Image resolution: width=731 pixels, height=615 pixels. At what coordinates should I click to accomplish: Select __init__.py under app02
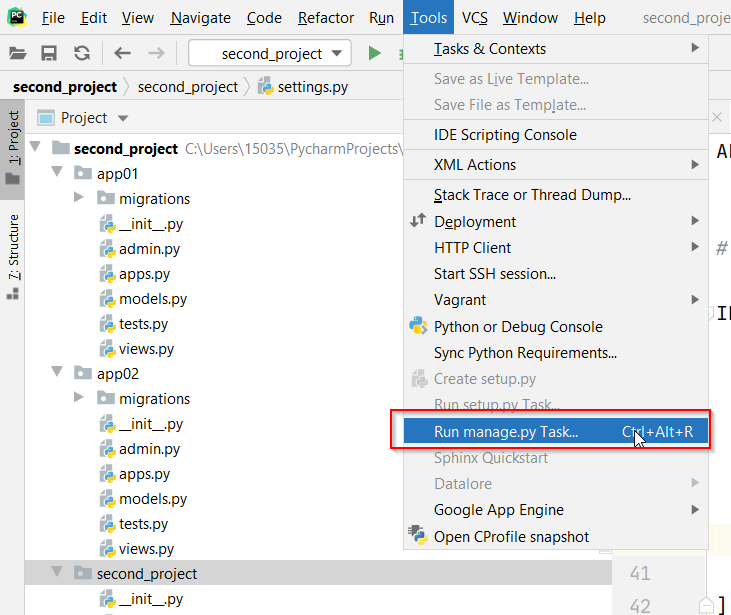coord(151,424)
